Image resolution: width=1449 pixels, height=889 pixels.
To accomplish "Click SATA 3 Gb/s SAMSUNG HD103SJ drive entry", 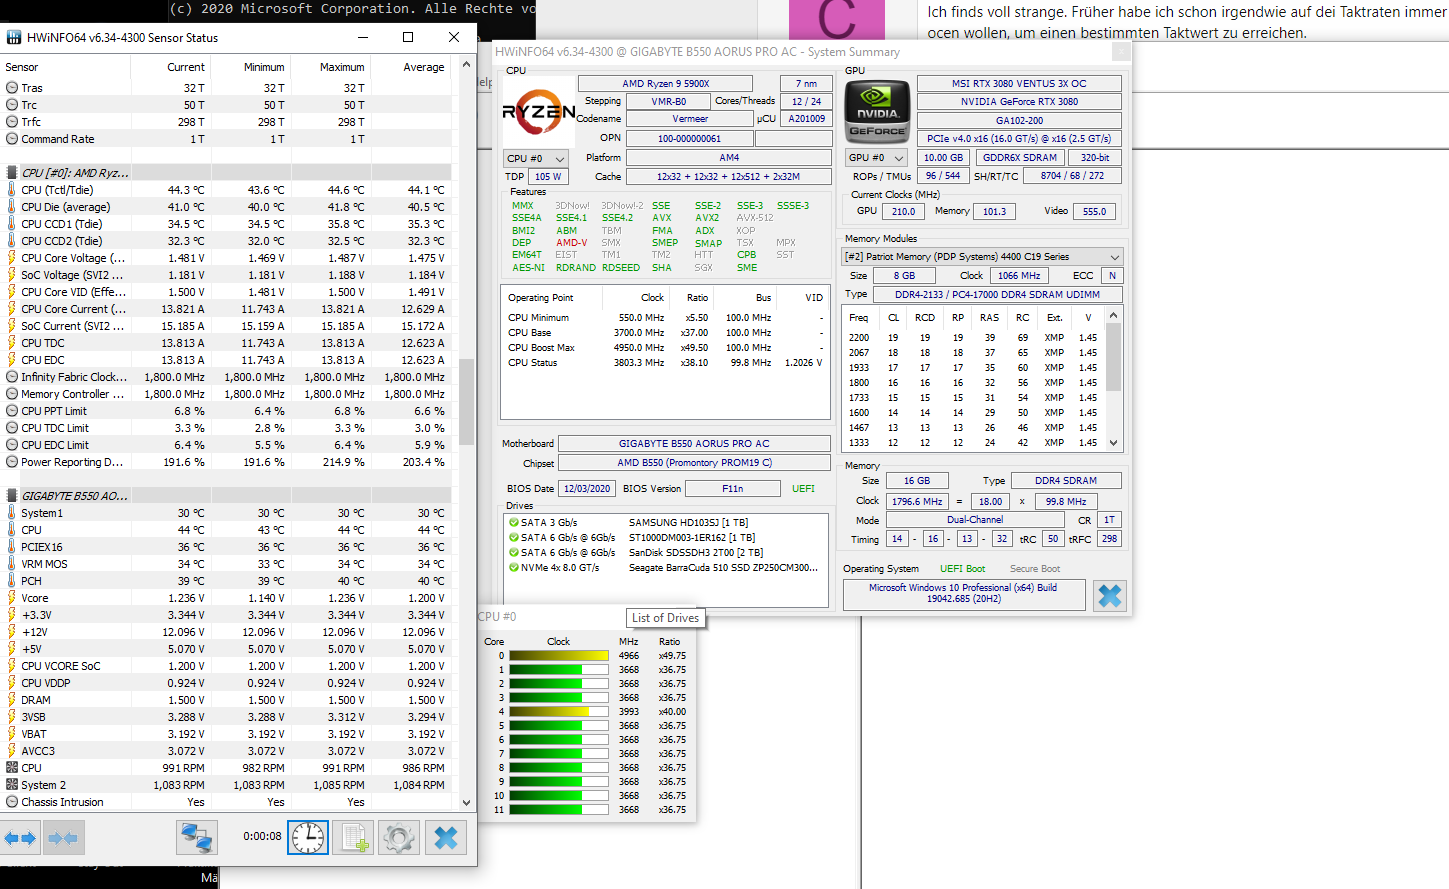I will 666,522.
